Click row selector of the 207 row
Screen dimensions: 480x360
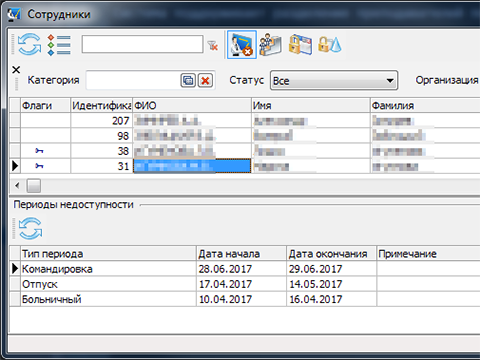tap(15, 121)
